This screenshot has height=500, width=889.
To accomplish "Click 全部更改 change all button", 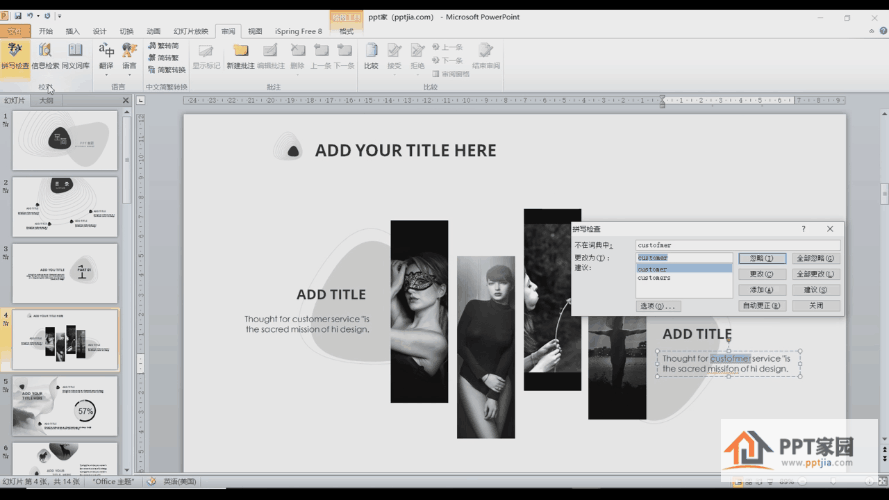I will (x=815, y=274).
